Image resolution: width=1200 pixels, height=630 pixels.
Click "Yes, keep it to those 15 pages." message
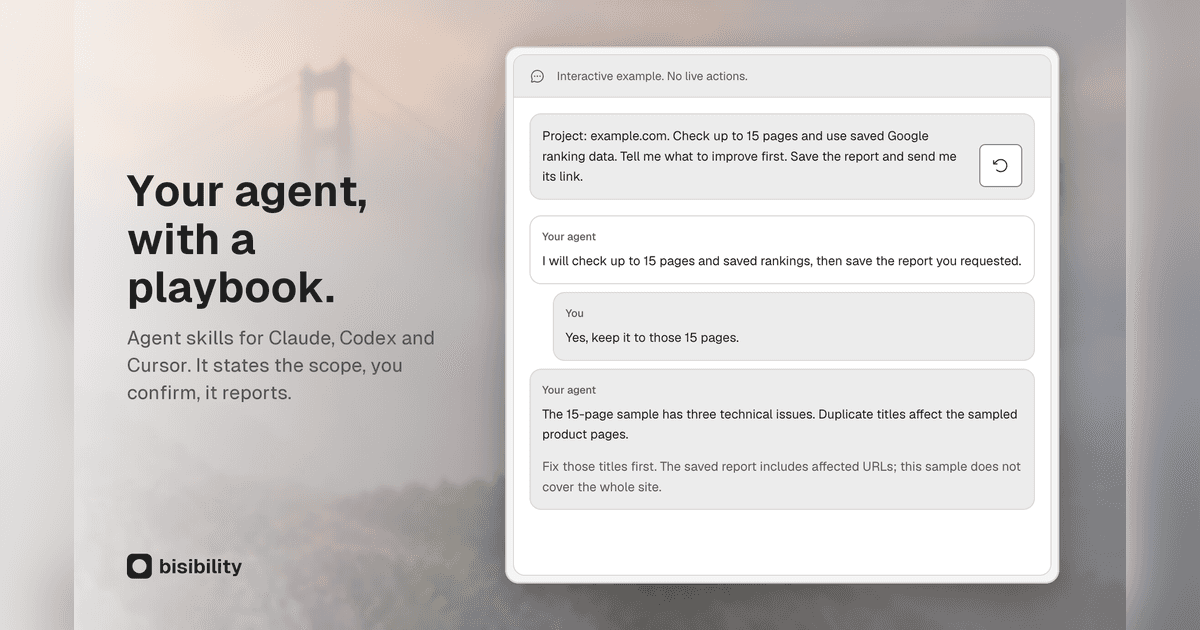tap(652, 337)
